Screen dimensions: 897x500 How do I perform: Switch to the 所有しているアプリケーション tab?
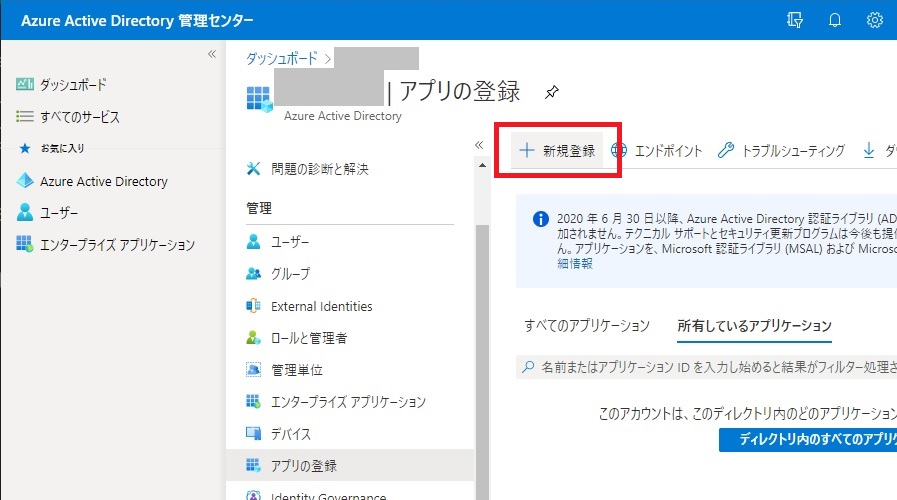754,326
